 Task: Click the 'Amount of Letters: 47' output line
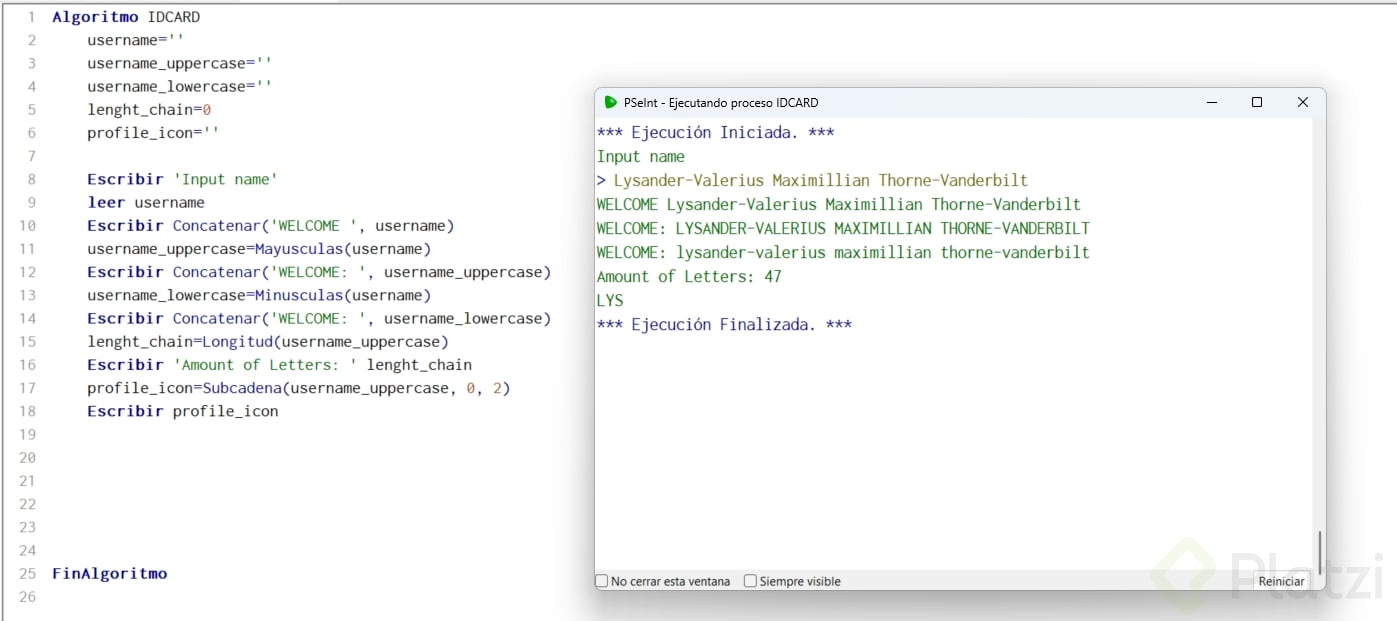(689, 276)
